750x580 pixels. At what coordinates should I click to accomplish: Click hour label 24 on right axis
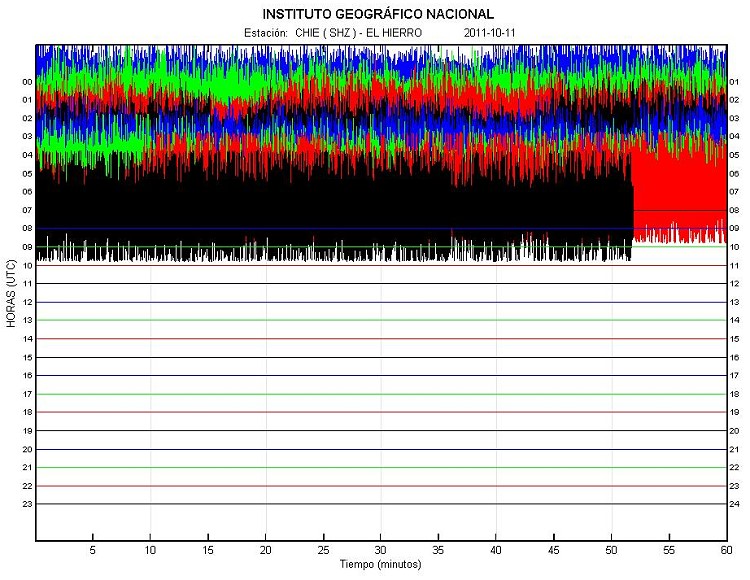(734, 504)
